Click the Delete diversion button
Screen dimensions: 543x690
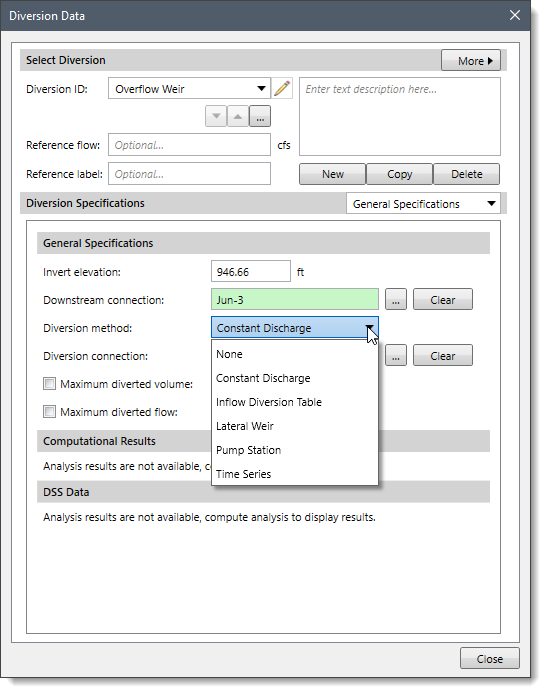[466, 174]
